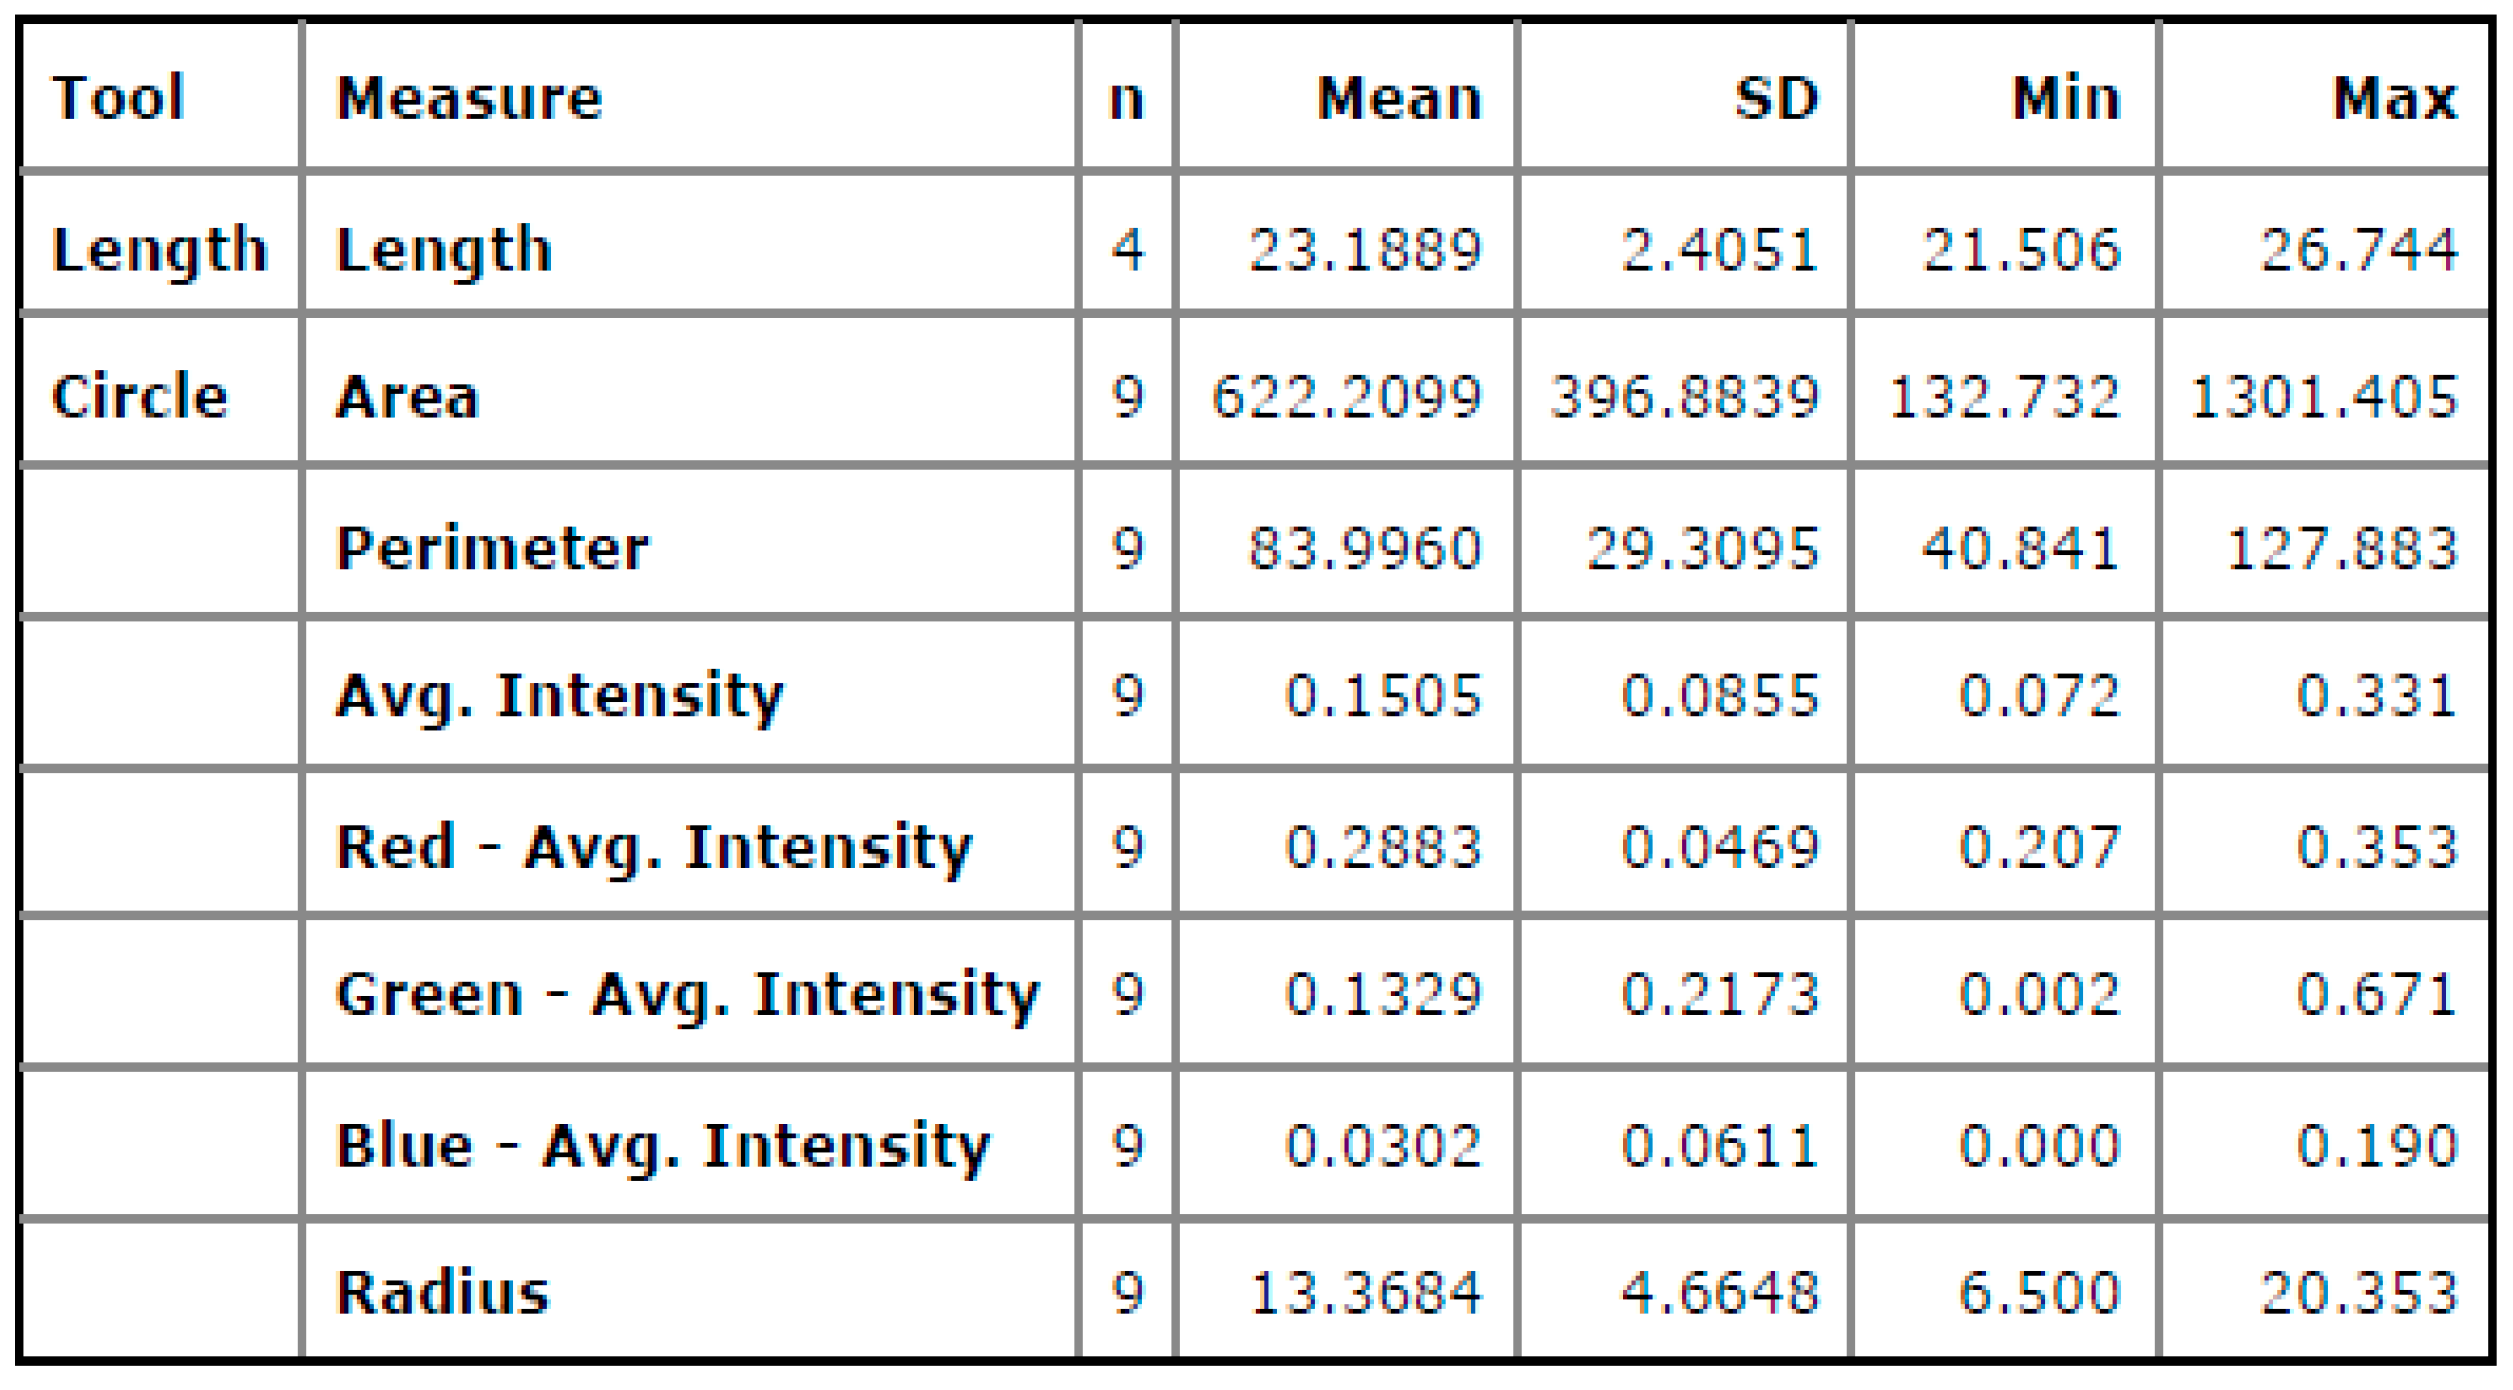Image resolution: width=2513 pixels, height=1390 pixels.
Task: Click the Length mean value 23.1889
Action: (x=1365, y=249)
